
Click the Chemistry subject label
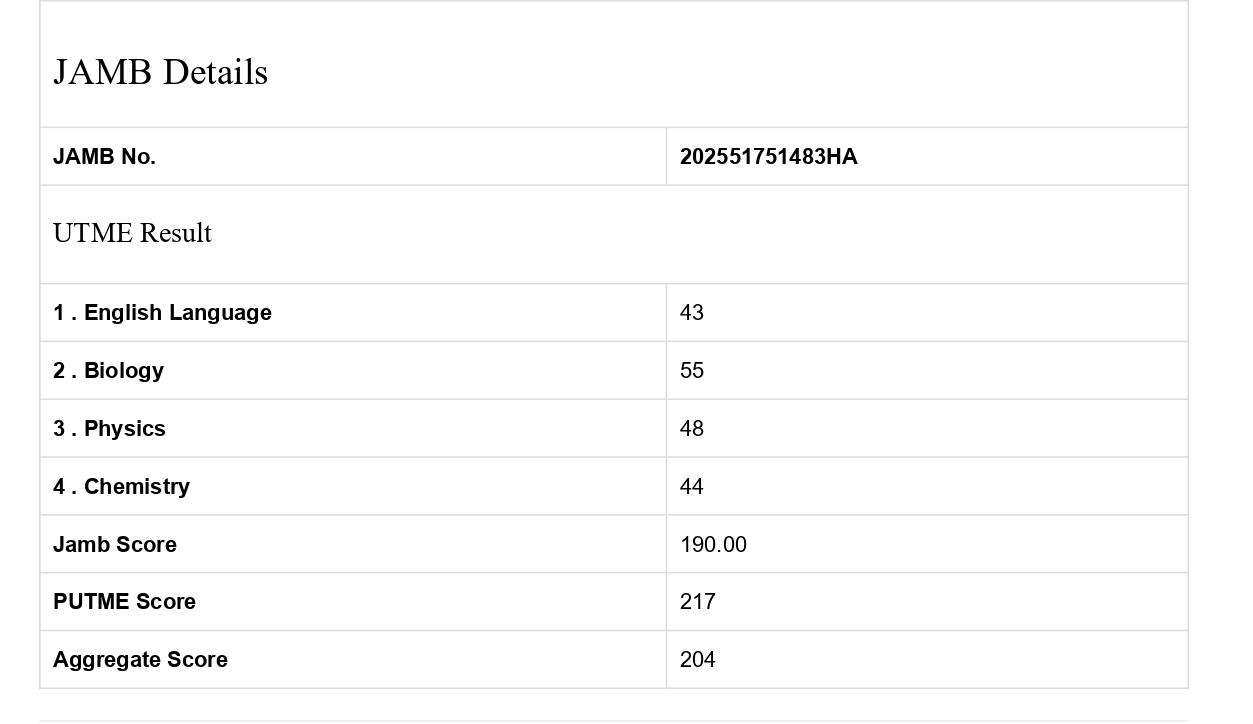coord(121,487)
